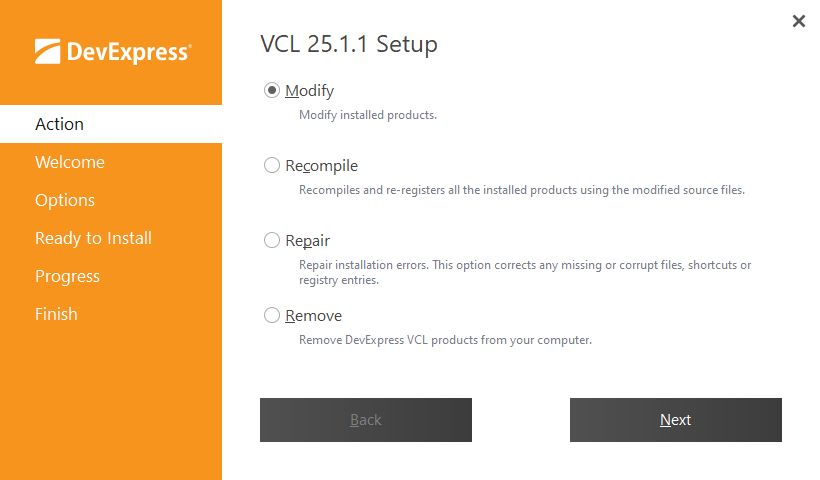Screen dimensions: 820x480
Task: Go to the Welcome sidebar step
Action: coord(70,162)
